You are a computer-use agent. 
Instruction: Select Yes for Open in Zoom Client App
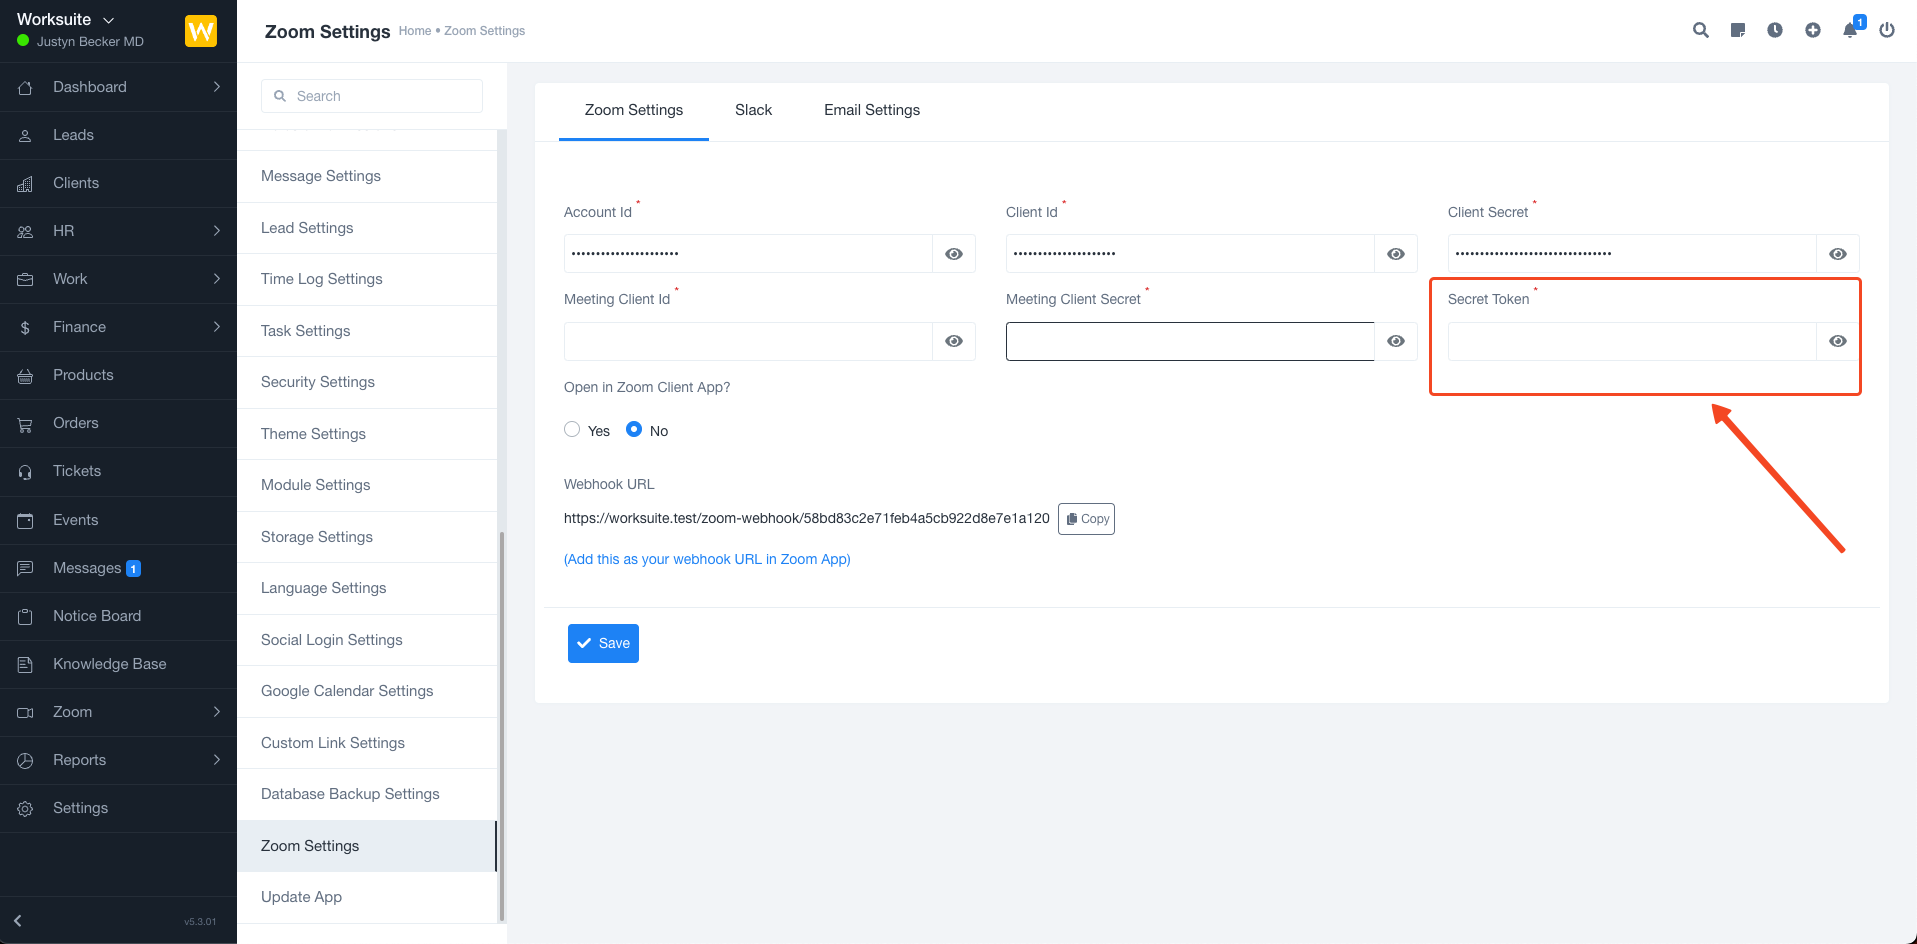coord(572,429)
